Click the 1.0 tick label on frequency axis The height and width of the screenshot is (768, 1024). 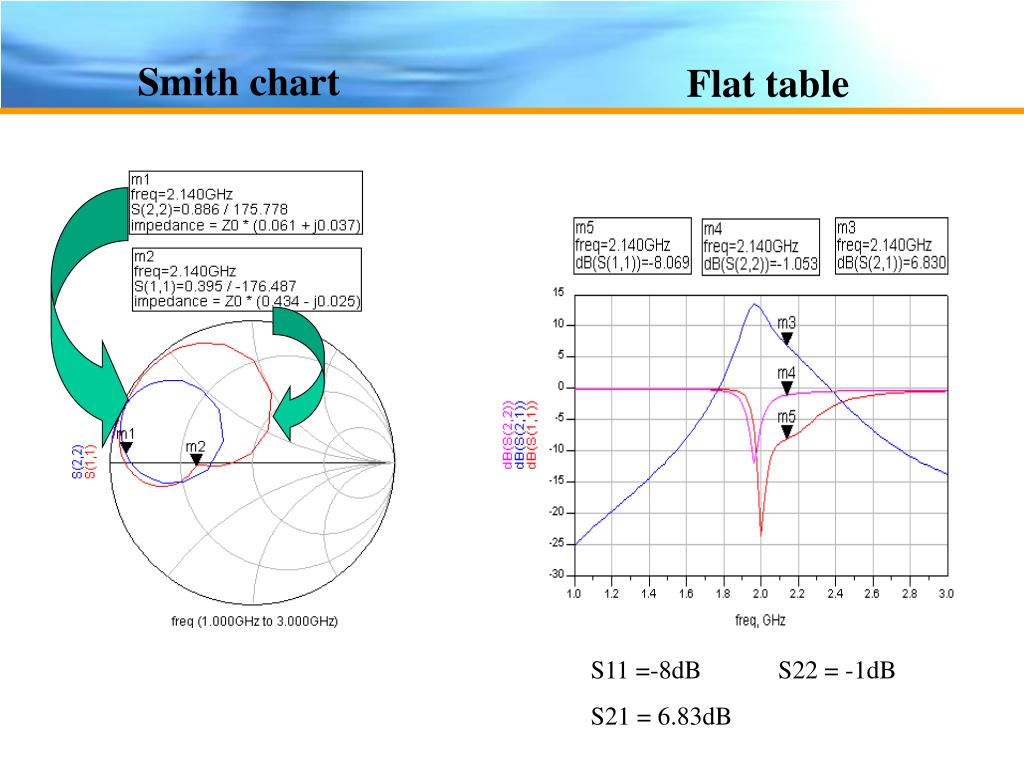(573, 594)
